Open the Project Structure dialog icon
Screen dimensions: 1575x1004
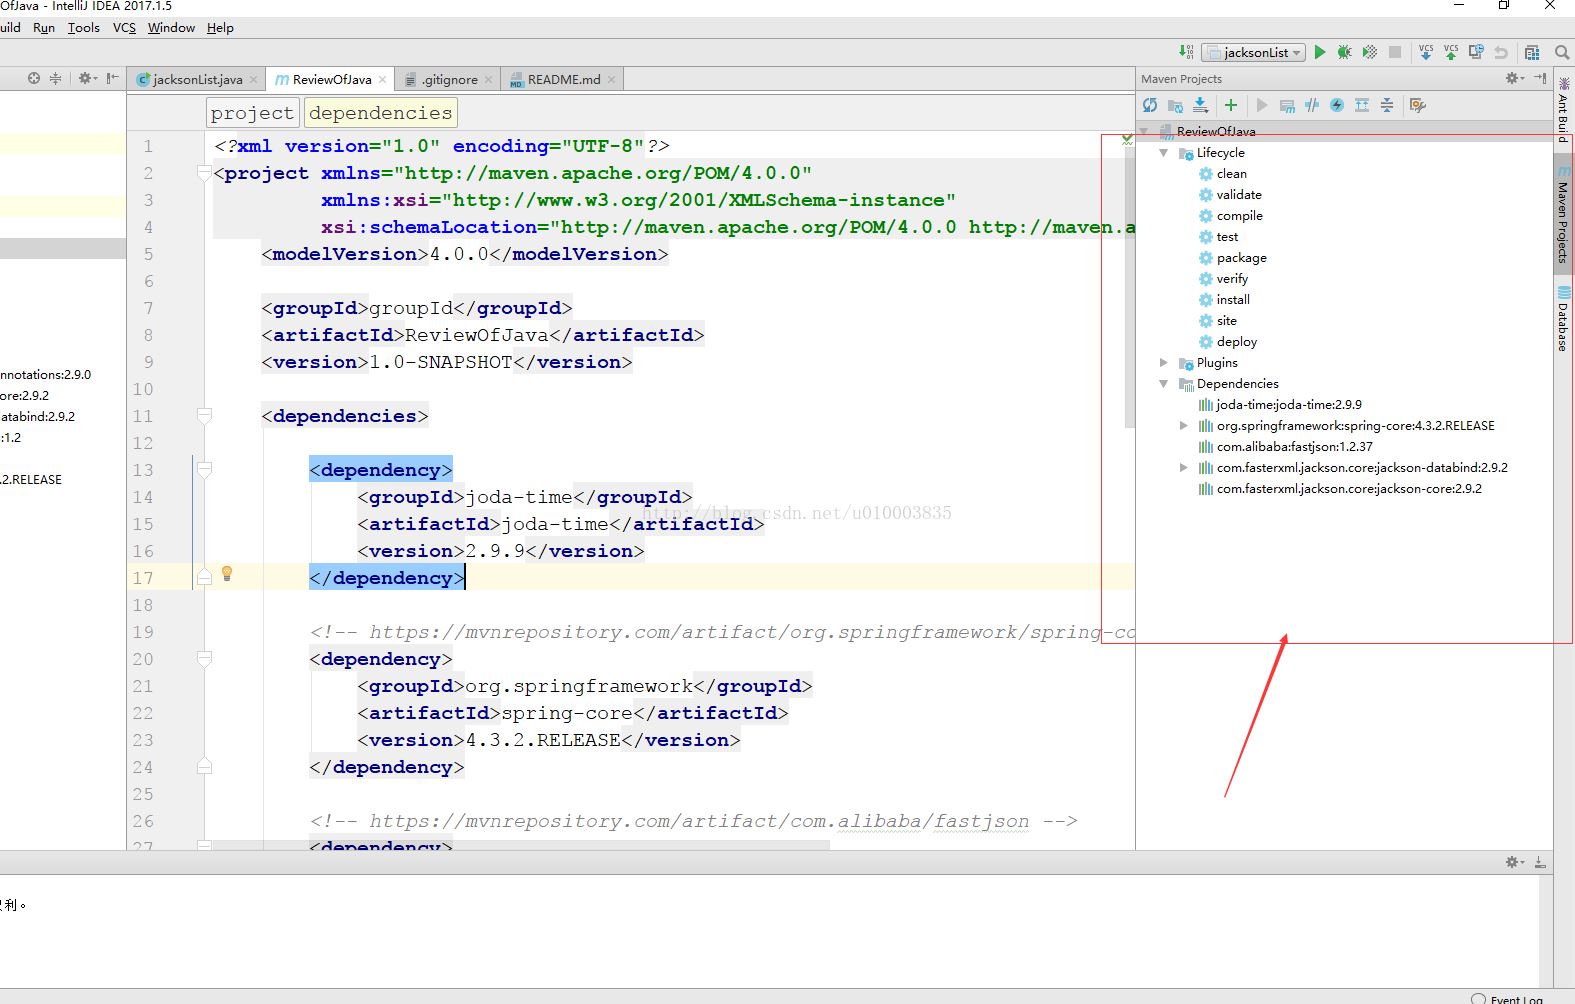1532,52
